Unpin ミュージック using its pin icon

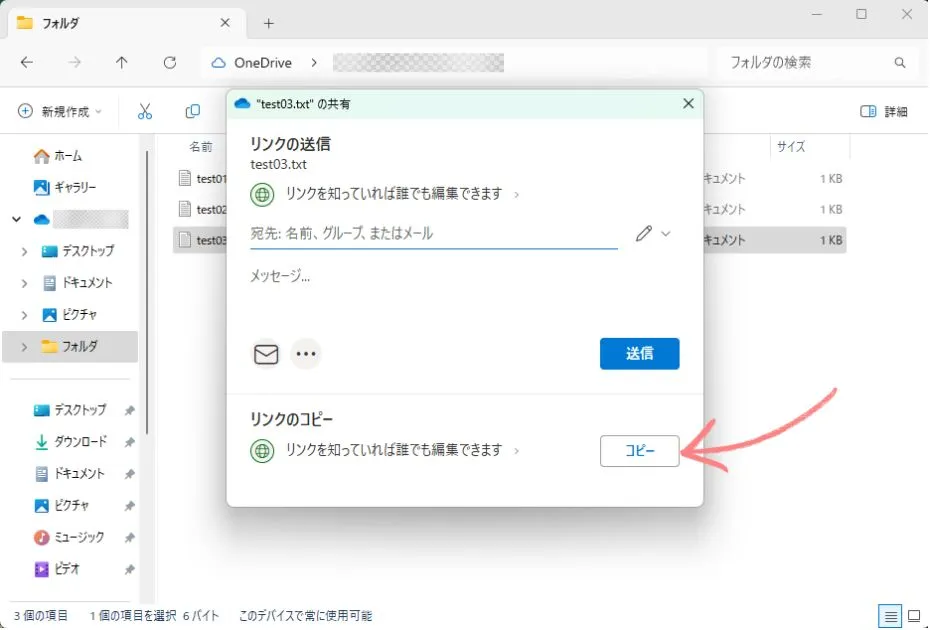(x=129, y=537)
